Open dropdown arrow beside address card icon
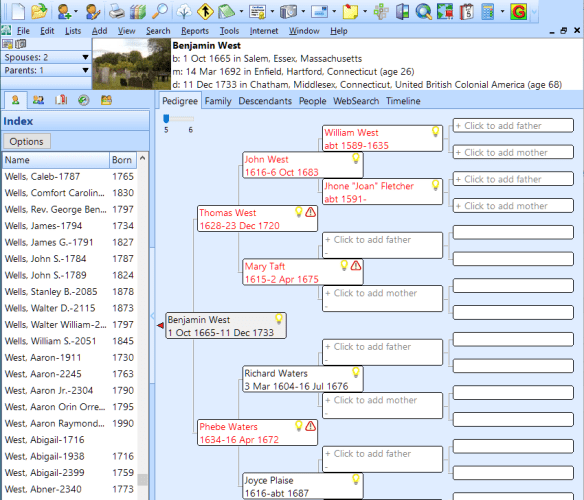Screen dimensions: 584x500 click(x=334, y=11)
